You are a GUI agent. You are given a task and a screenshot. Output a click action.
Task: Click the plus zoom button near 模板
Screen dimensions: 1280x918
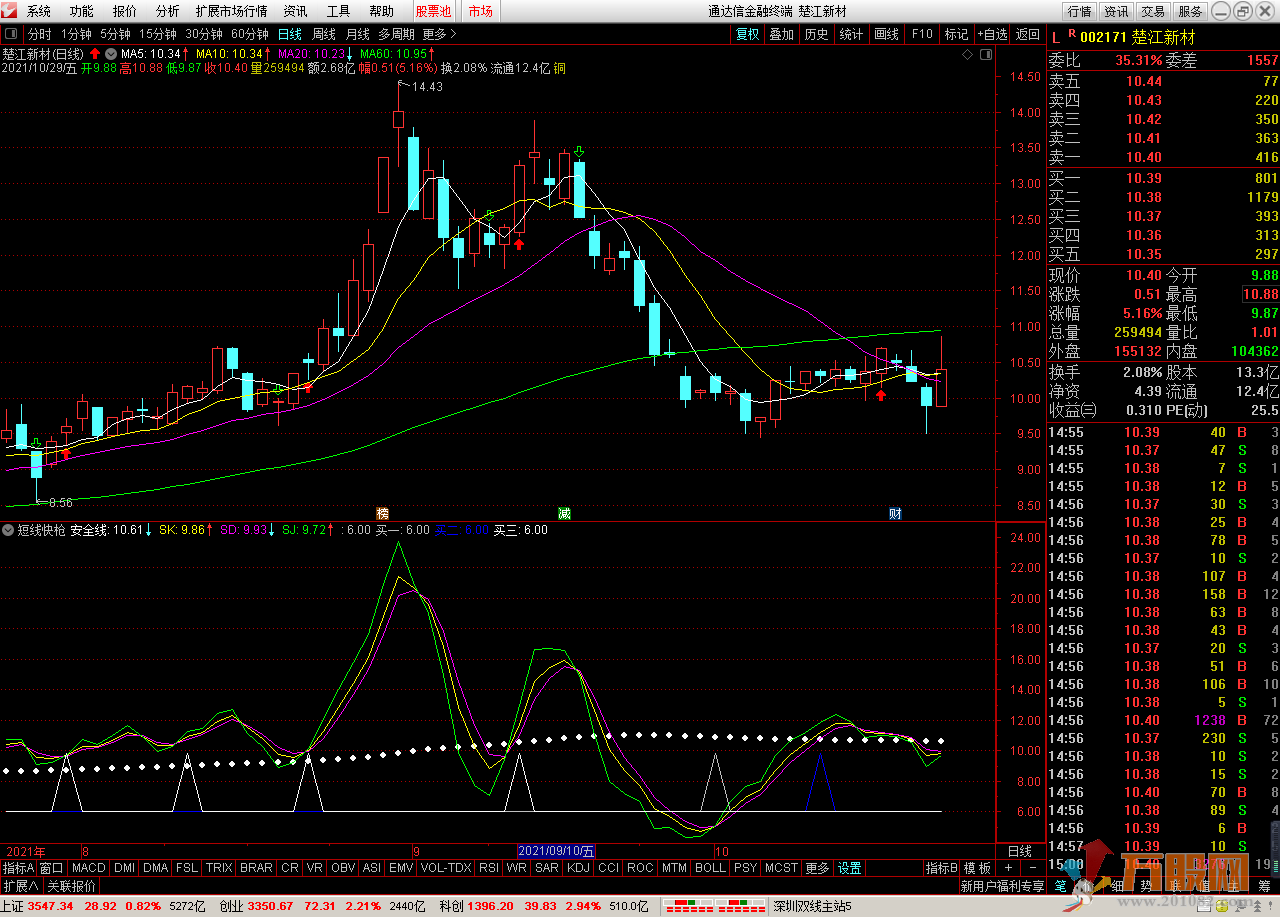click(x=1007, y=868)
